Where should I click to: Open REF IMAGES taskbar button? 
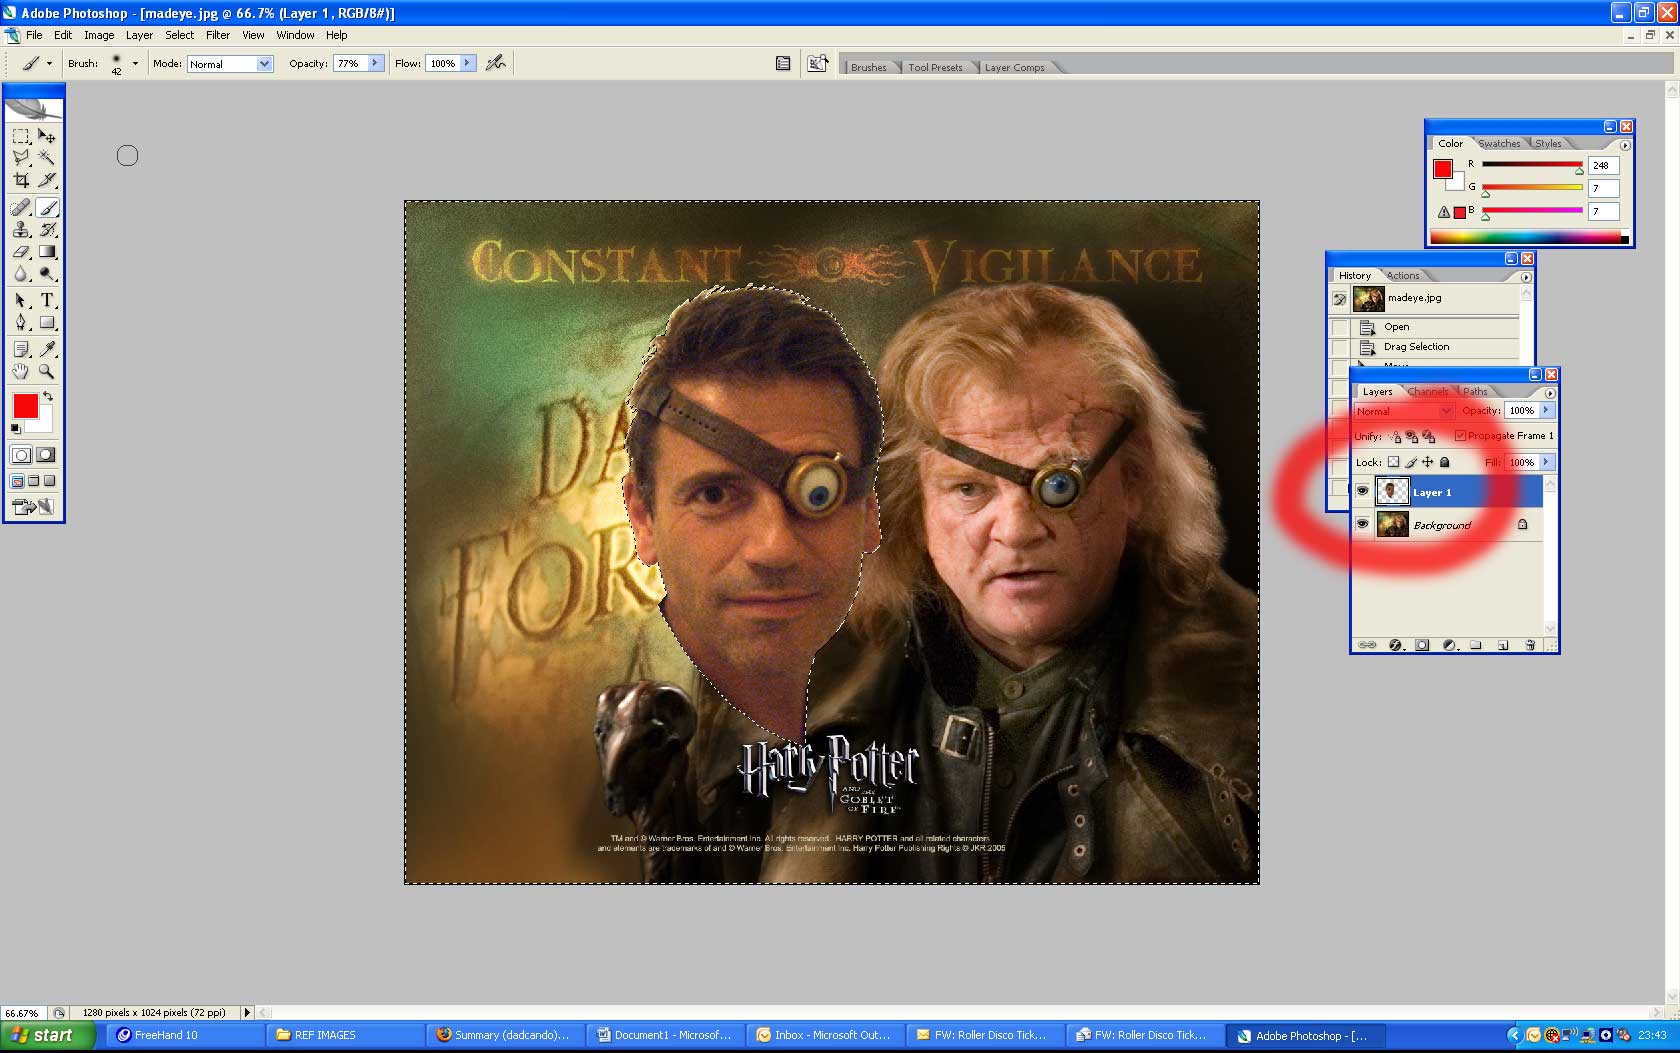[x=346, y=1035]
